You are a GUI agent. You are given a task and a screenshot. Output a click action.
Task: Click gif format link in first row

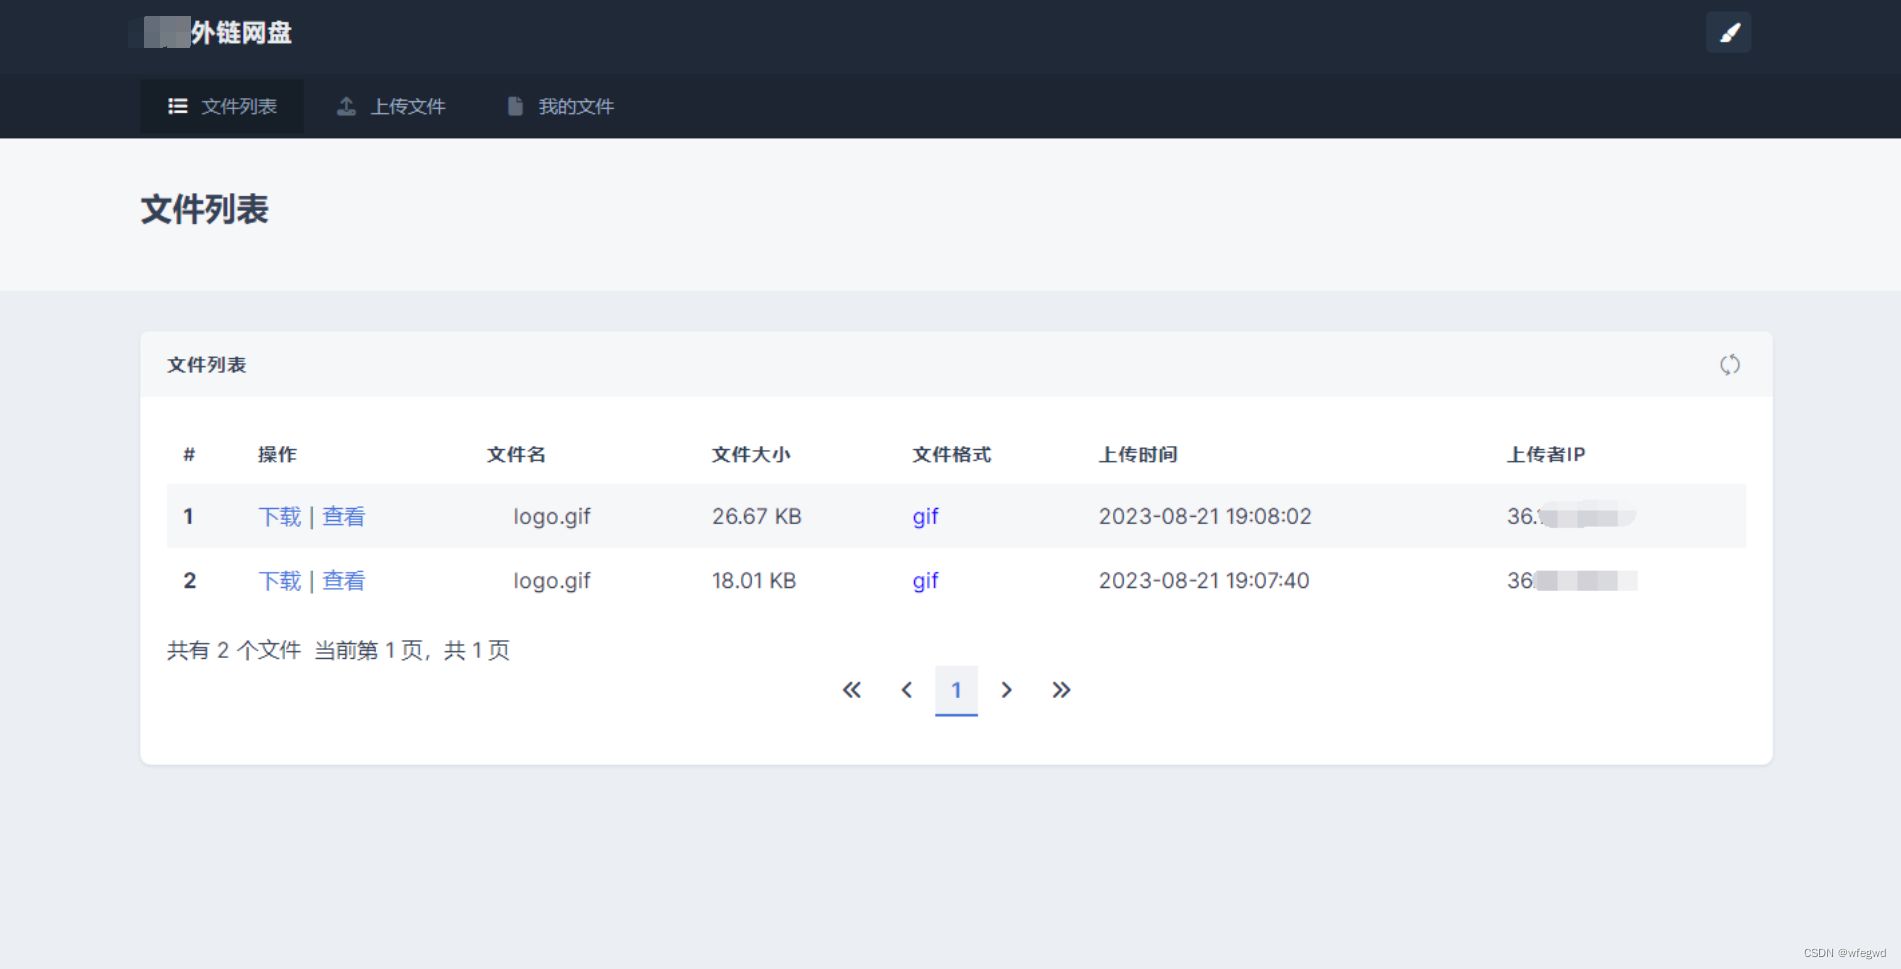coord(925,517)
